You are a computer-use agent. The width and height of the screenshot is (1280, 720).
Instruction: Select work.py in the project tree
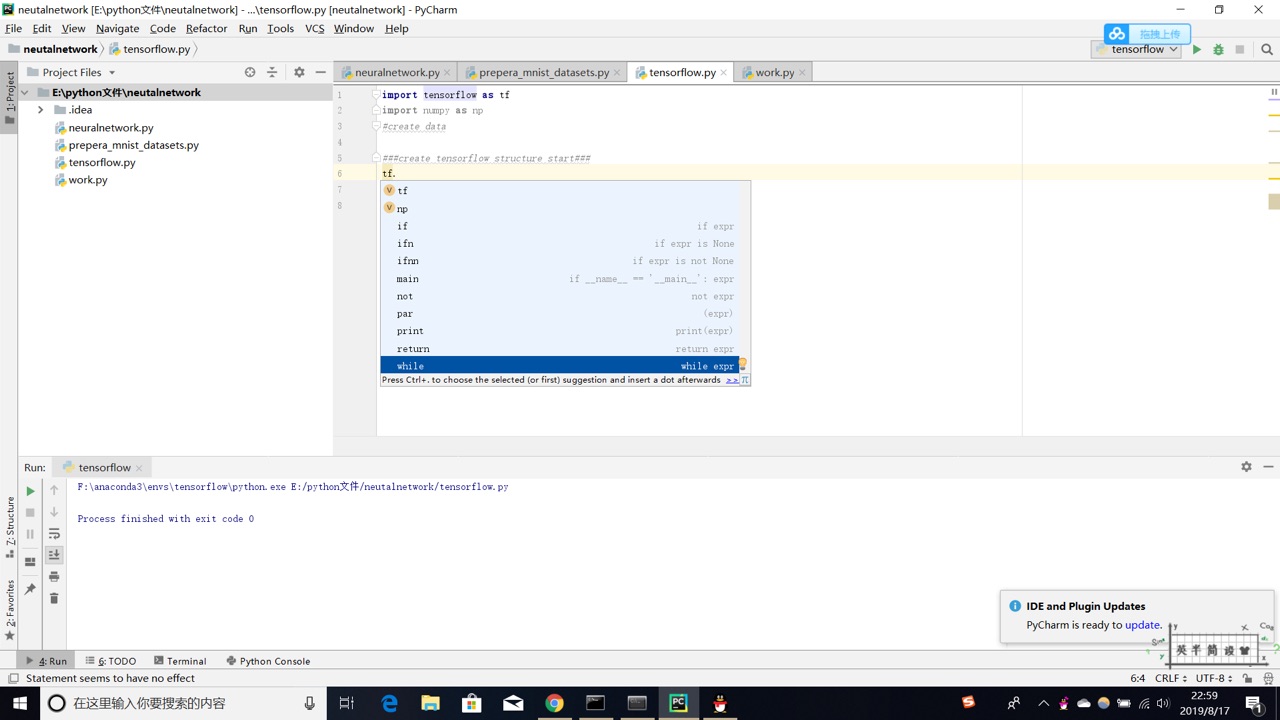tap(87, 180)
